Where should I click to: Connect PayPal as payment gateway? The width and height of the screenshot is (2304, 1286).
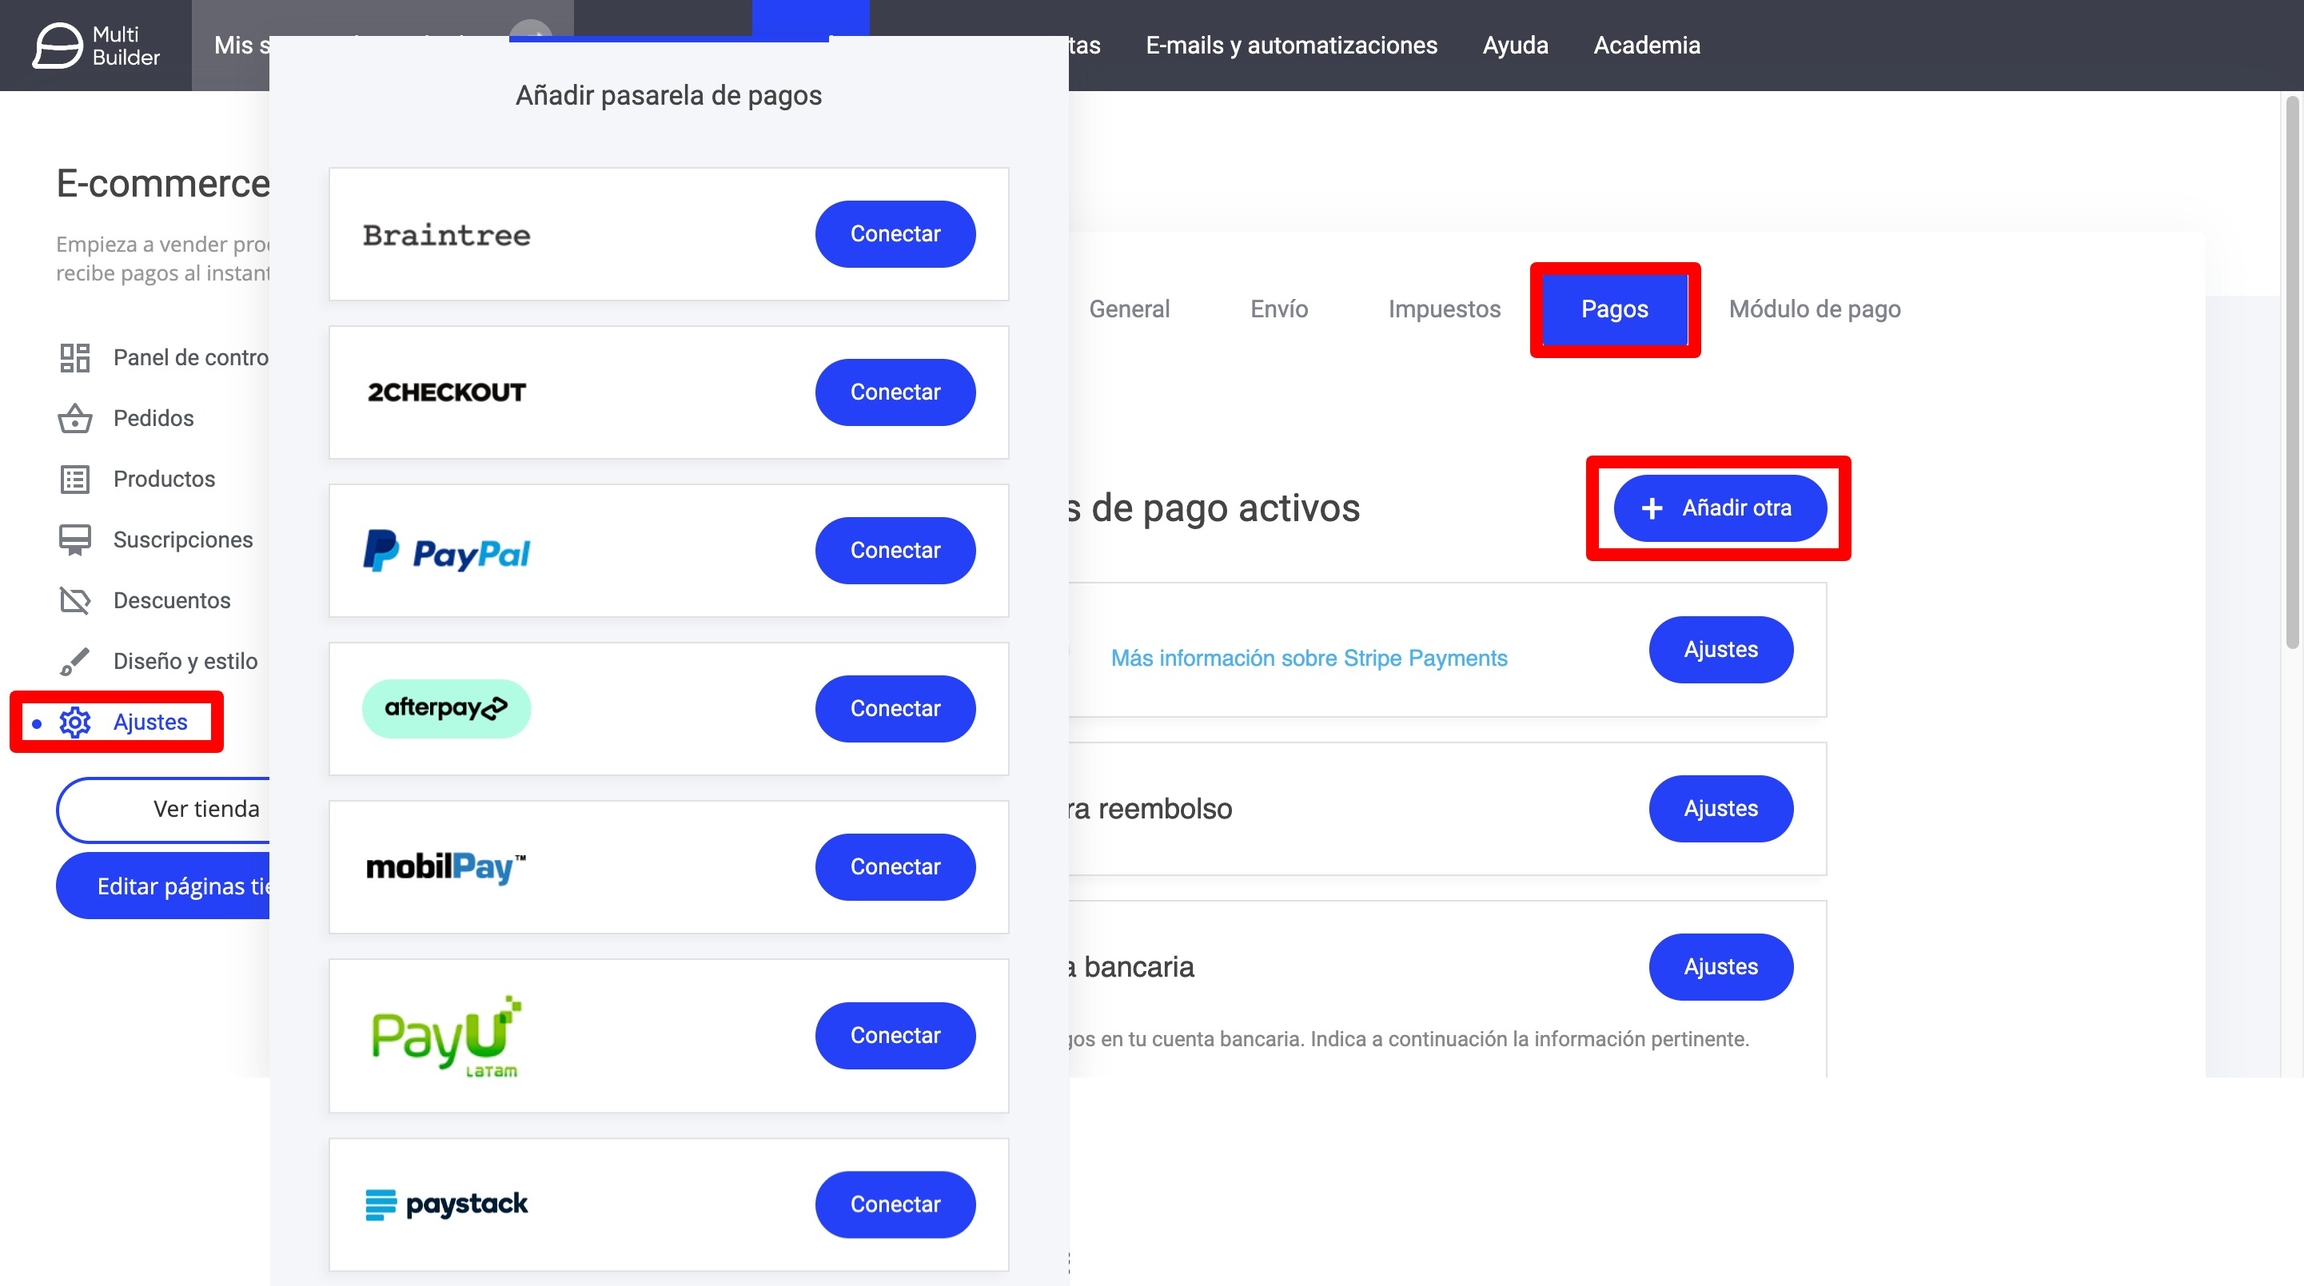point(894,550)
